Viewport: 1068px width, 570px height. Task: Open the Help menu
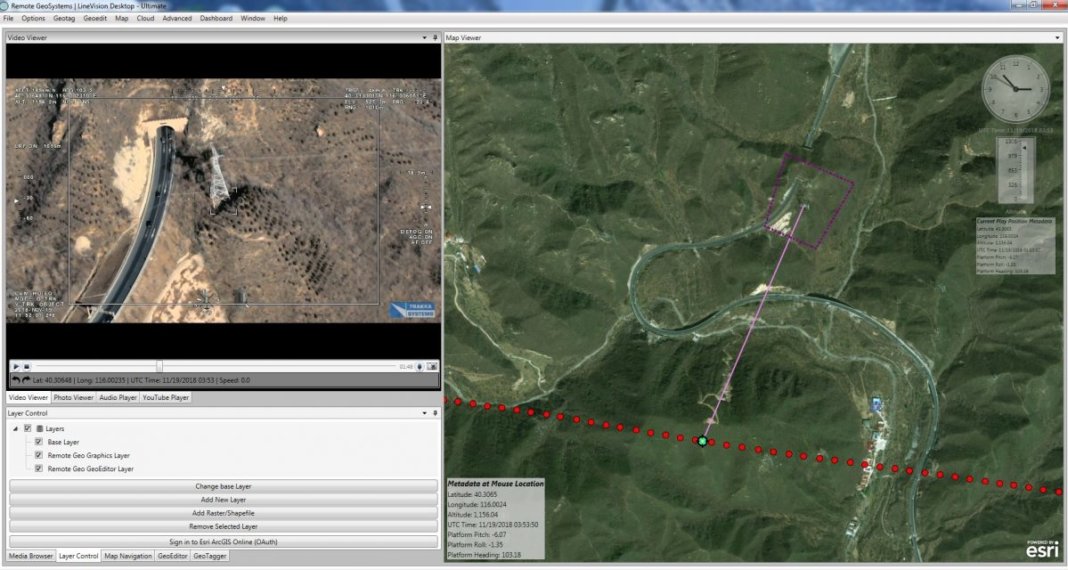click(x=280, y=18)
